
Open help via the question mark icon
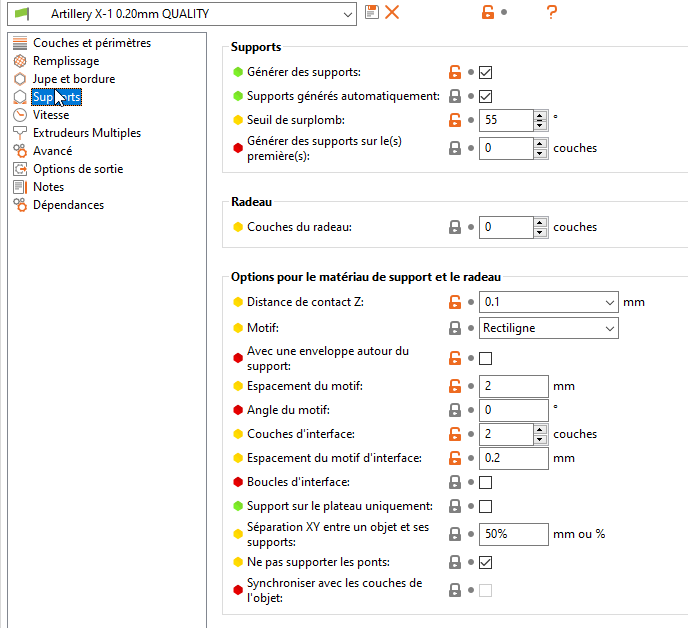pos(552,12)
